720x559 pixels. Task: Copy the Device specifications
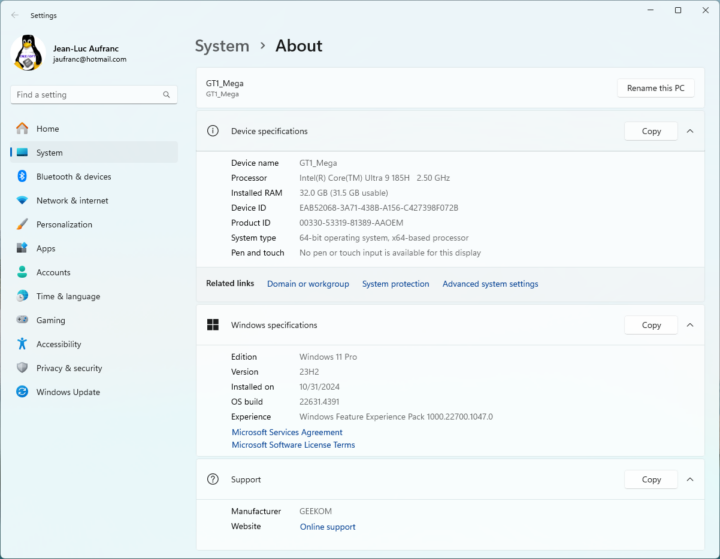click(651, 131)
